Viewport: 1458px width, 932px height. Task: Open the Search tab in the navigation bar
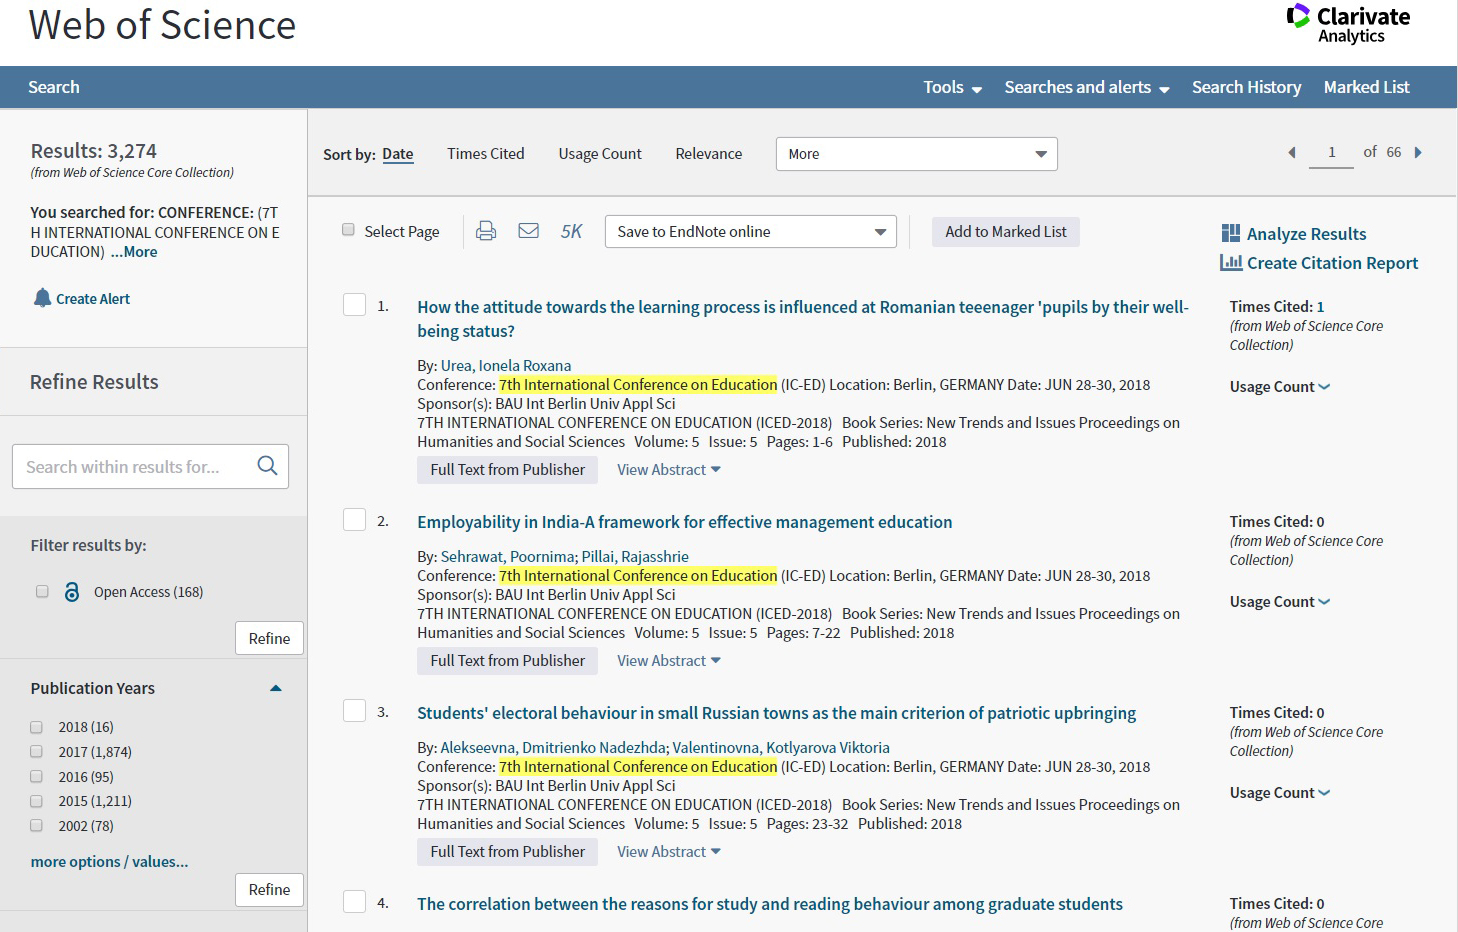point(54,87)
